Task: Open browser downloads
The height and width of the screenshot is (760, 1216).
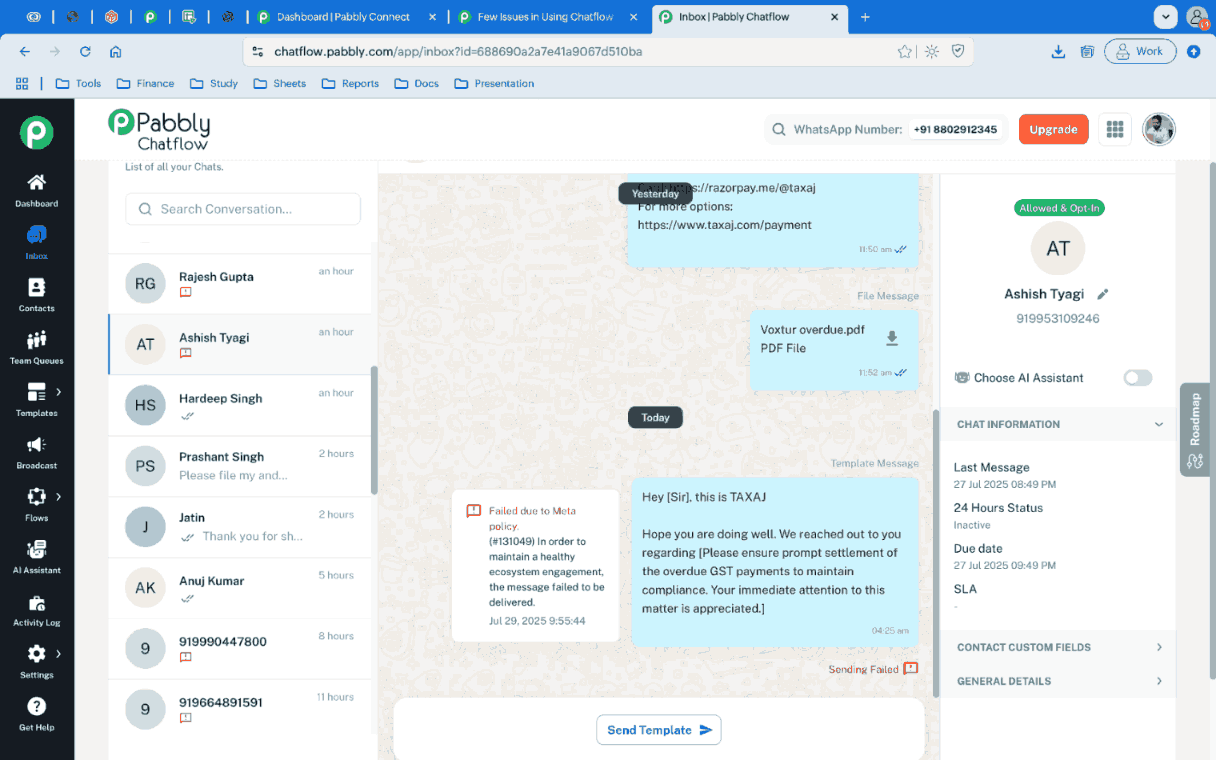Action: tap(1058, 51)
